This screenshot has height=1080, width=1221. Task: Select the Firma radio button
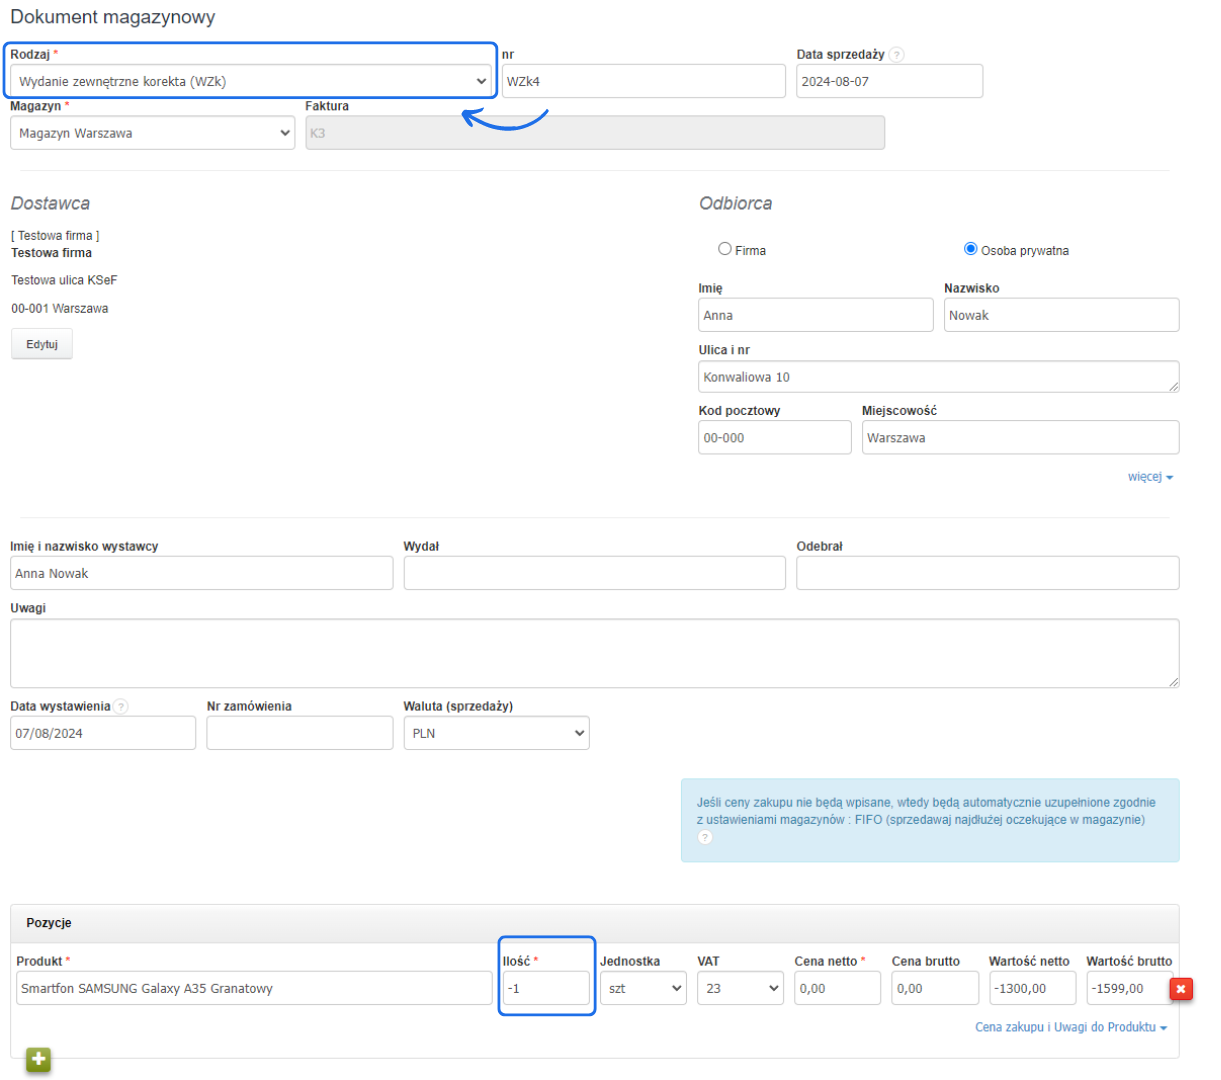pyautogui.click(x=725, y=249)
